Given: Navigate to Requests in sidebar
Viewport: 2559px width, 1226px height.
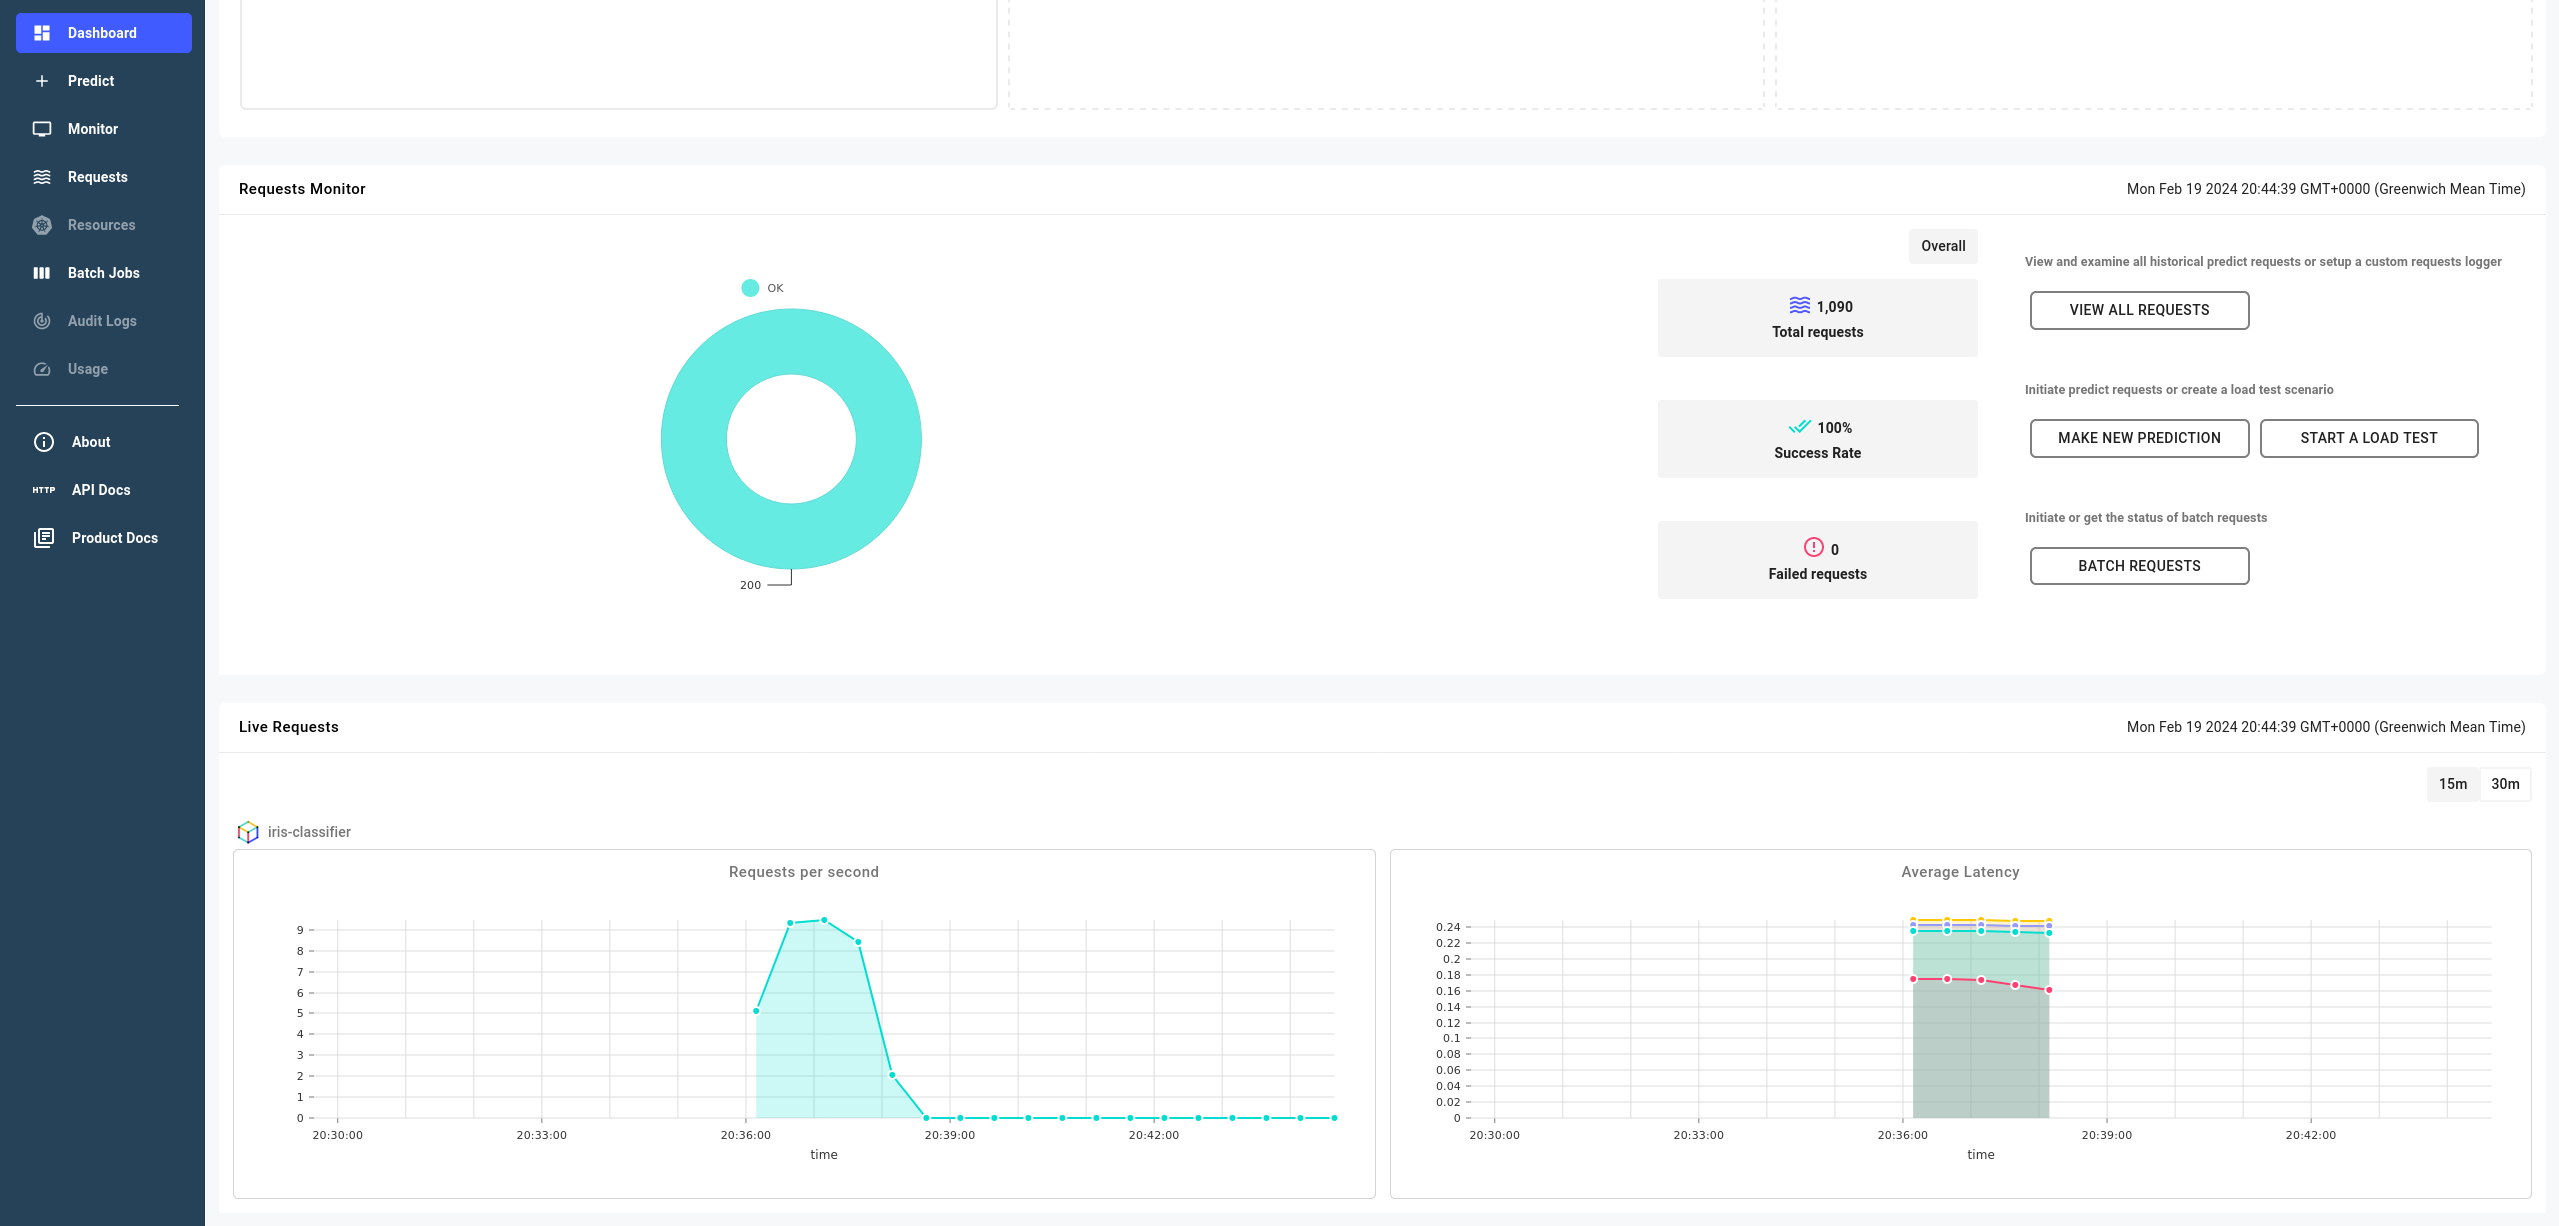Looking at the screenshot, I should click(x=104, y=177).
